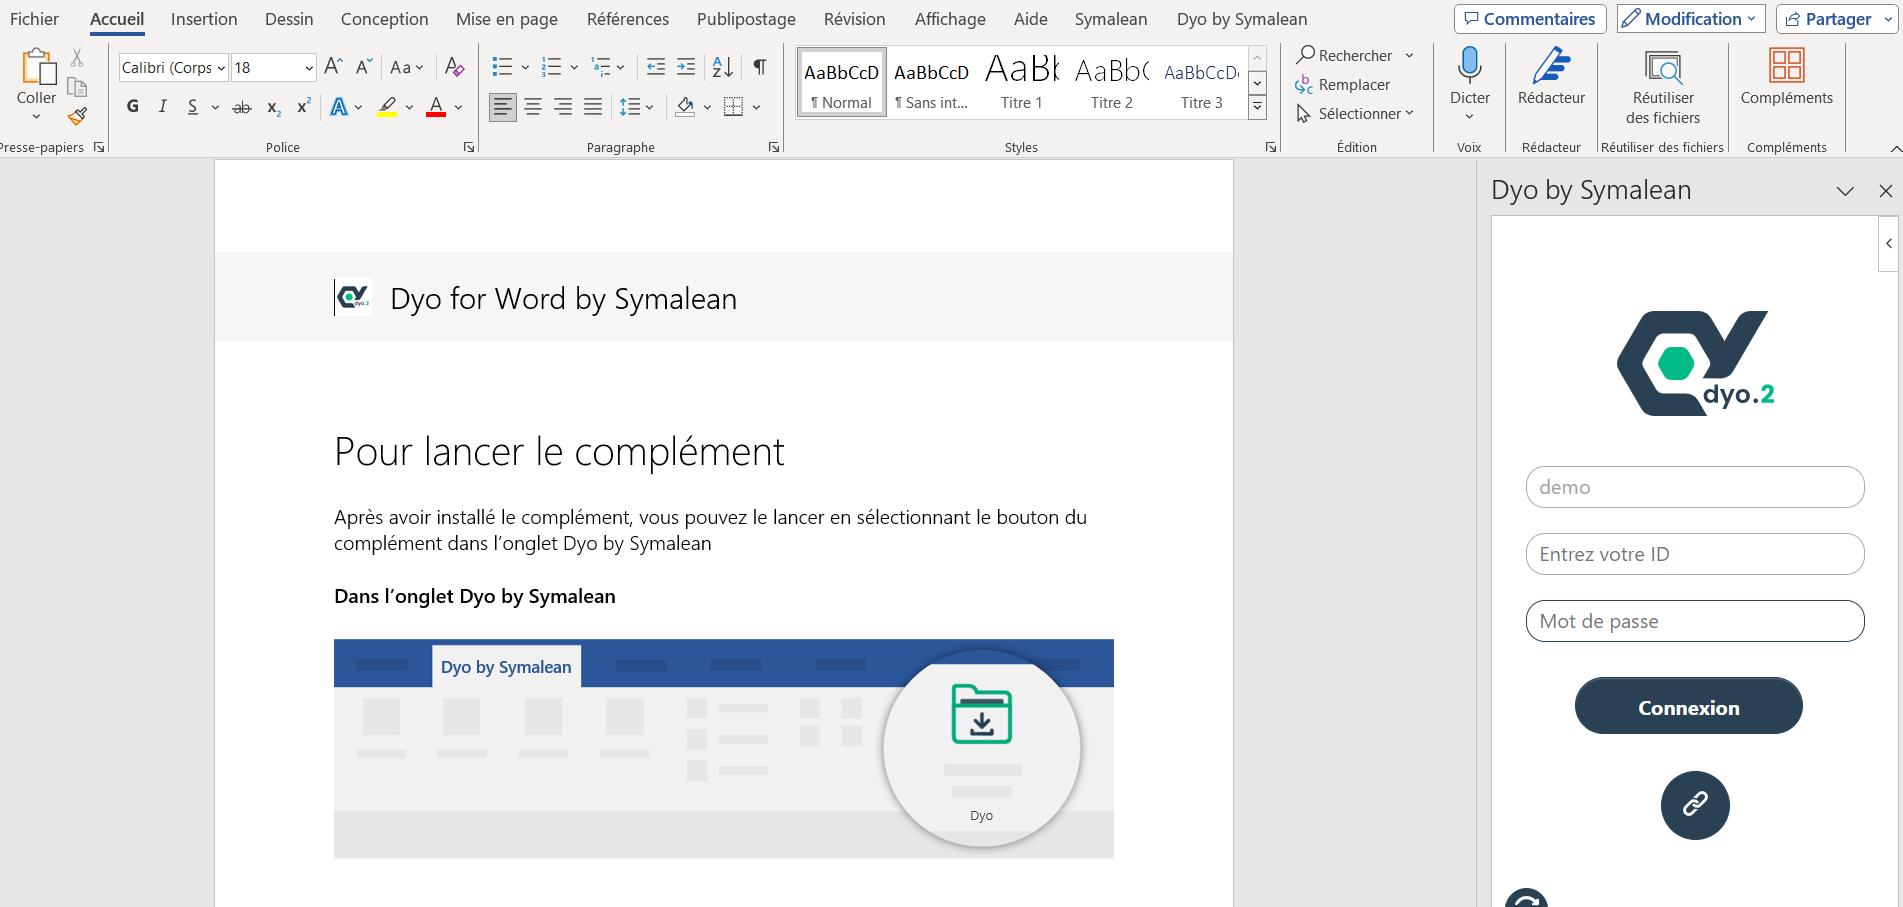Focus the Entrez votre ID field
The width and height of the screenshot is (1903, 907).
click(x=1695, y=554)
